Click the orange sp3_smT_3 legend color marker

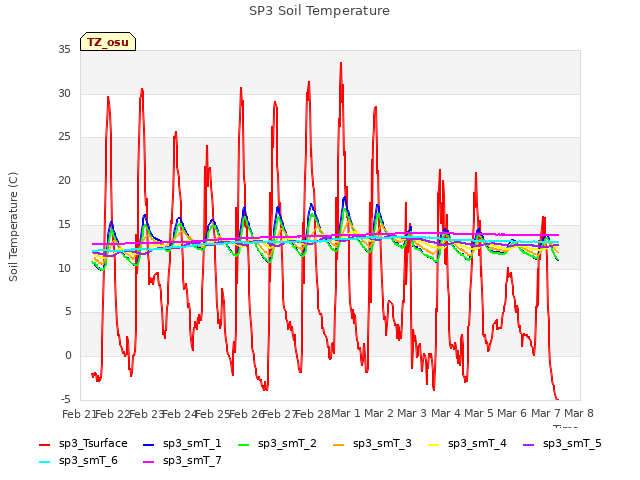(x=339, y=444)
